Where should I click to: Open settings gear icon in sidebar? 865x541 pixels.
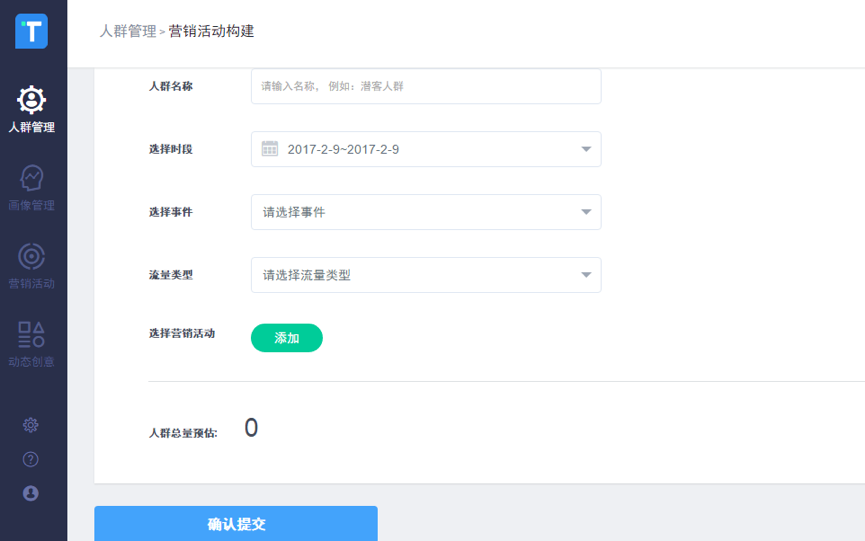coord(31,425)
